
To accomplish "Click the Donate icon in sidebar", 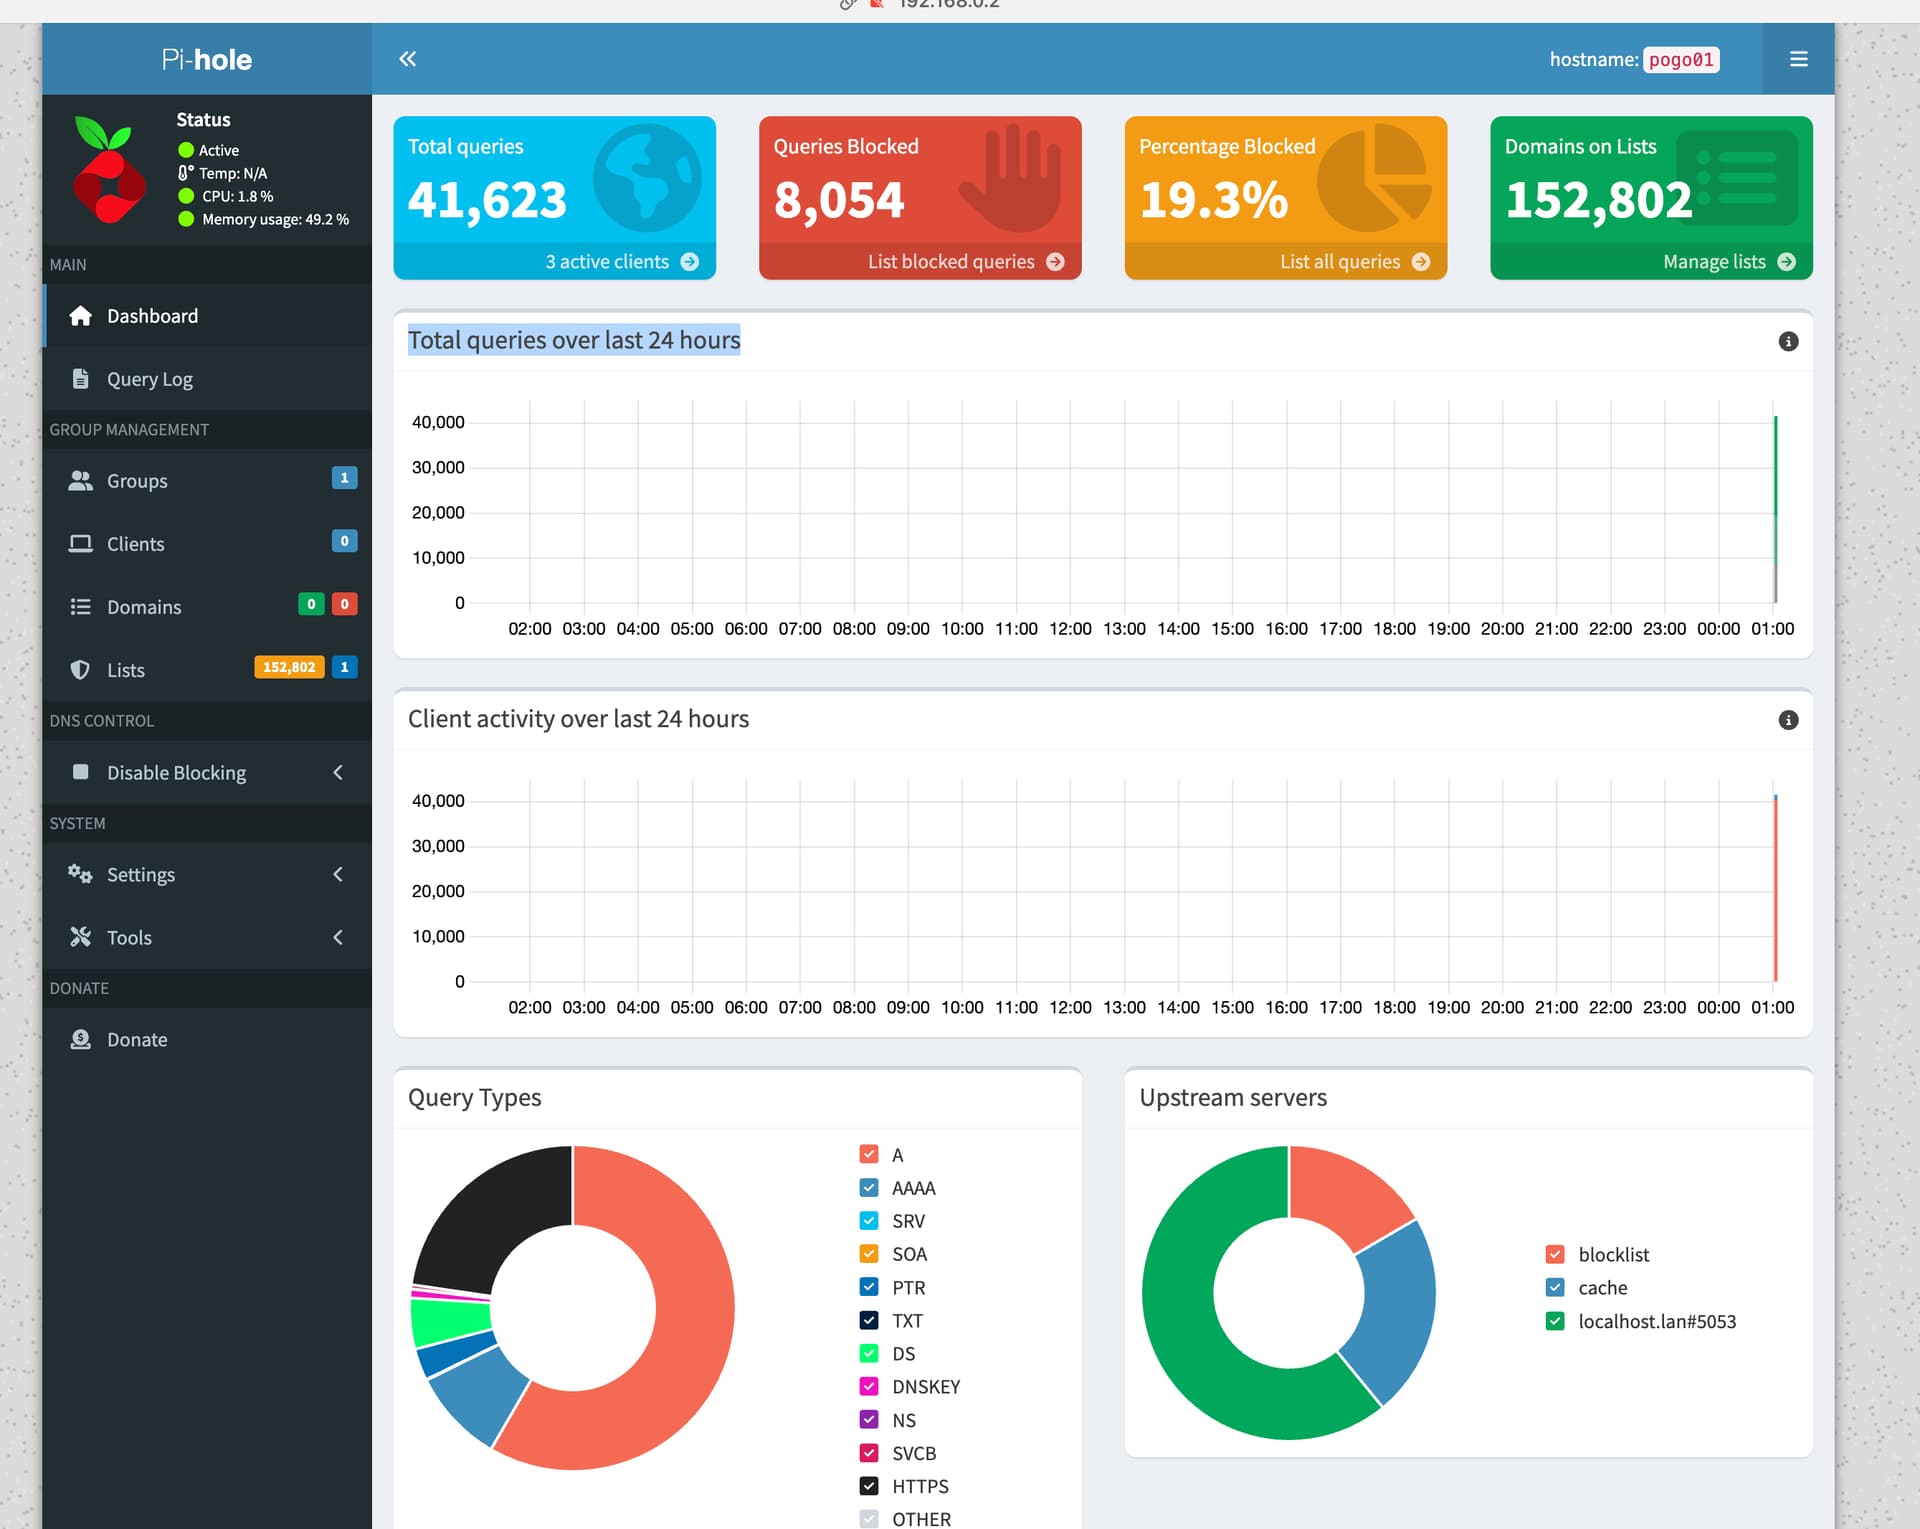I will coord(81,1039).
